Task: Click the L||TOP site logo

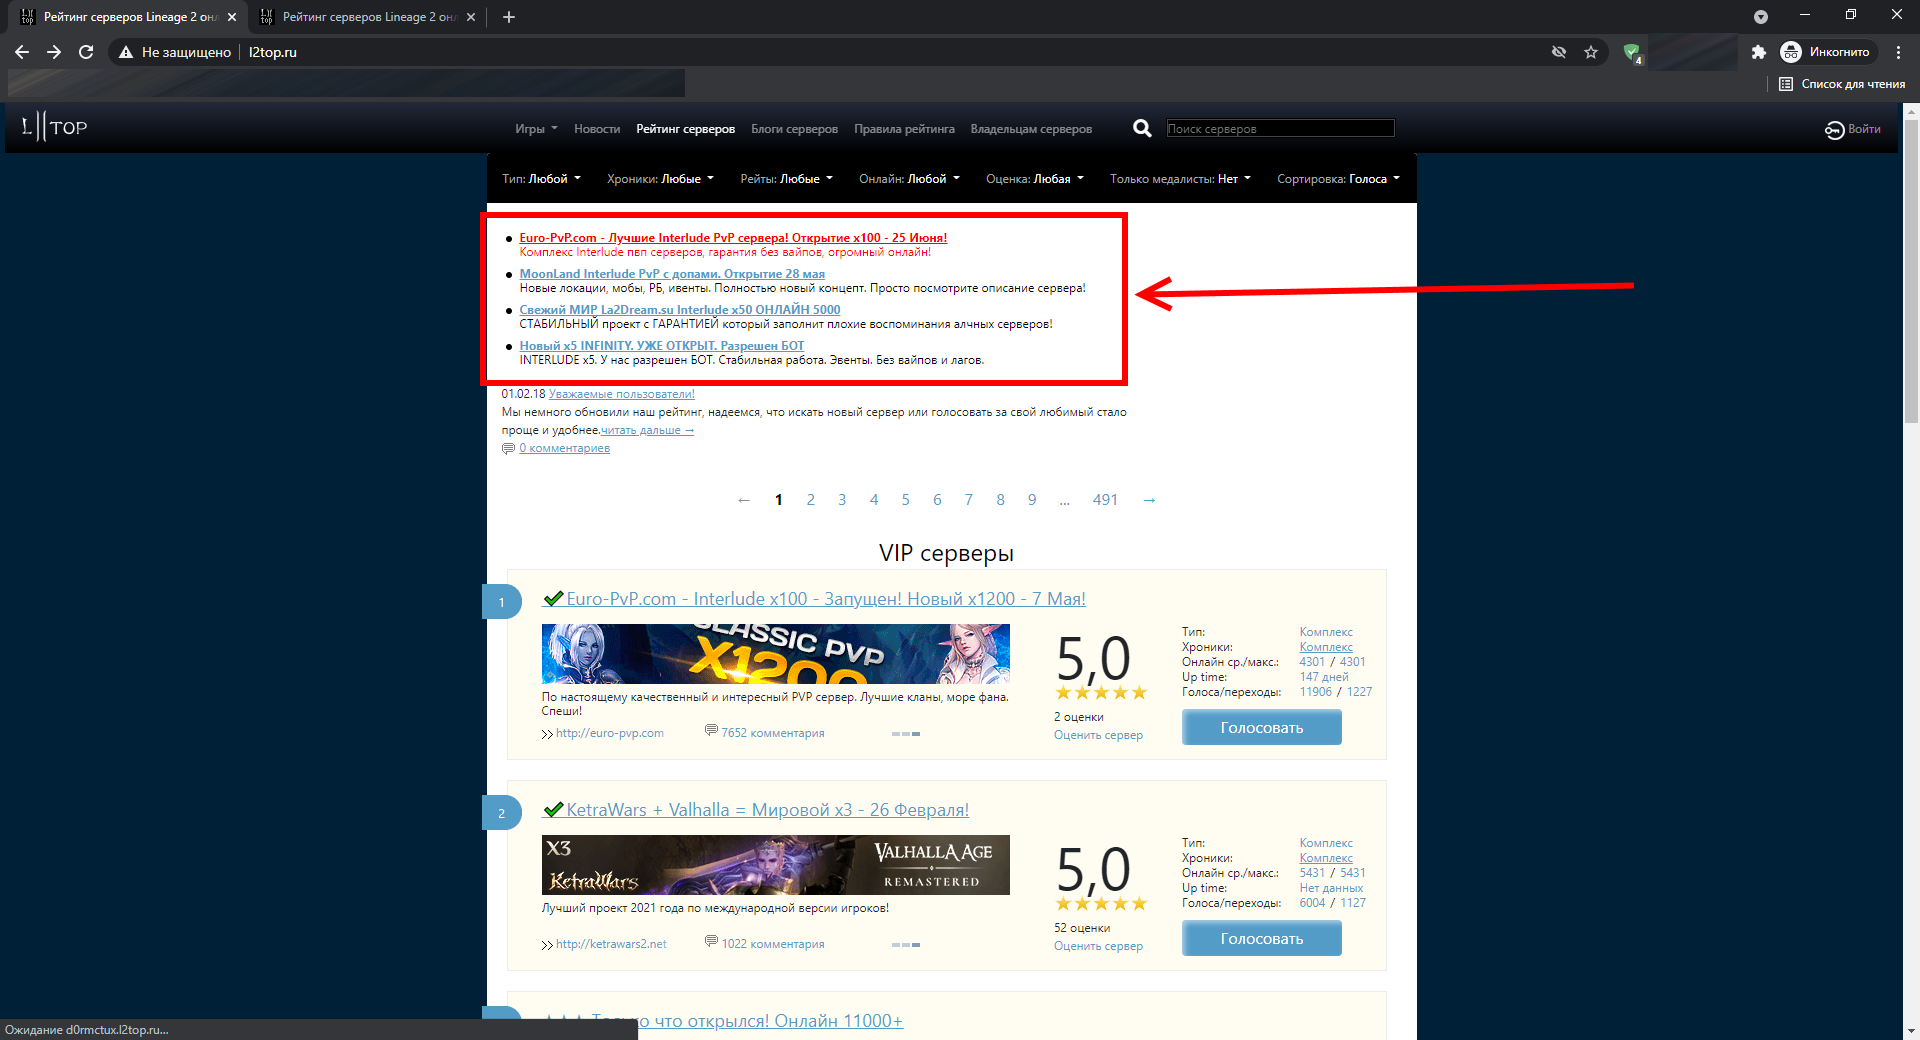Action: 51,127
